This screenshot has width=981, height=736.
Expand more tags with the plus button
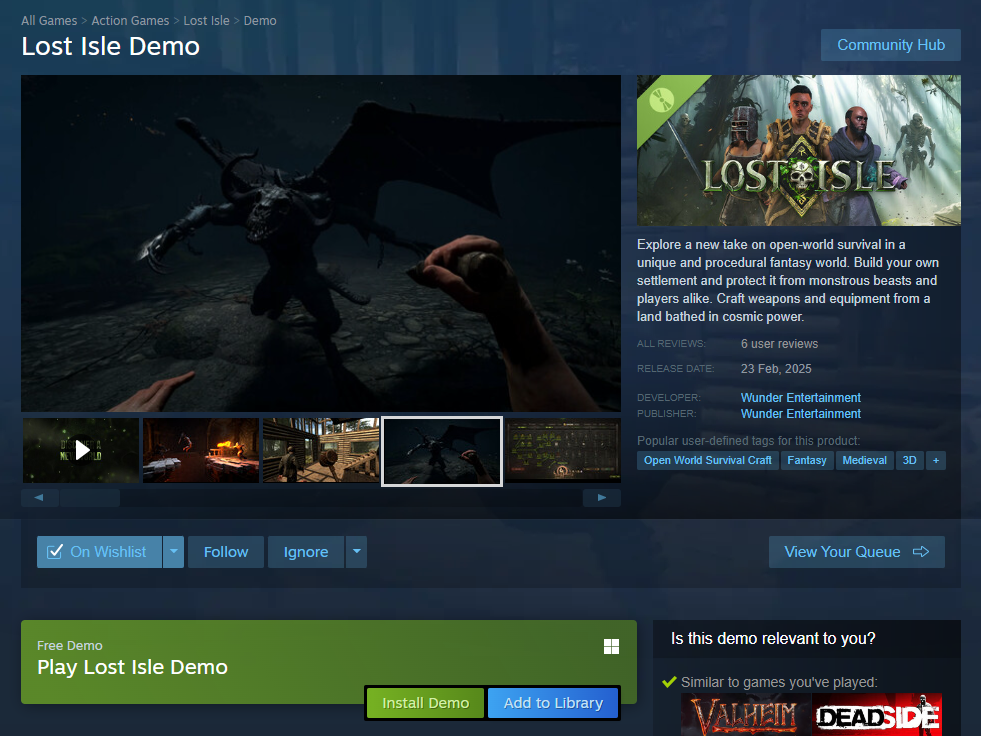click(936, 461)
